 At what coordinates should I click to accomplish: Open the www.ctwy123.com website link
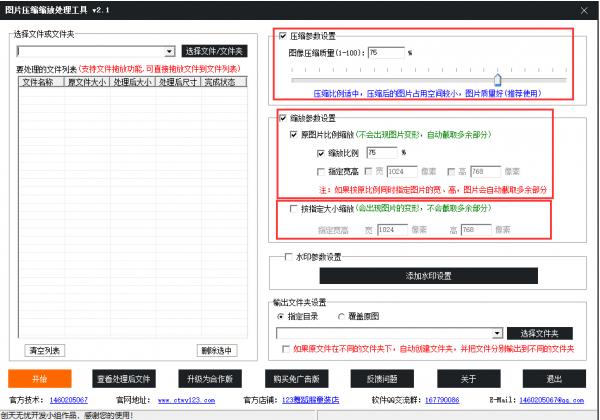point(186,400)
